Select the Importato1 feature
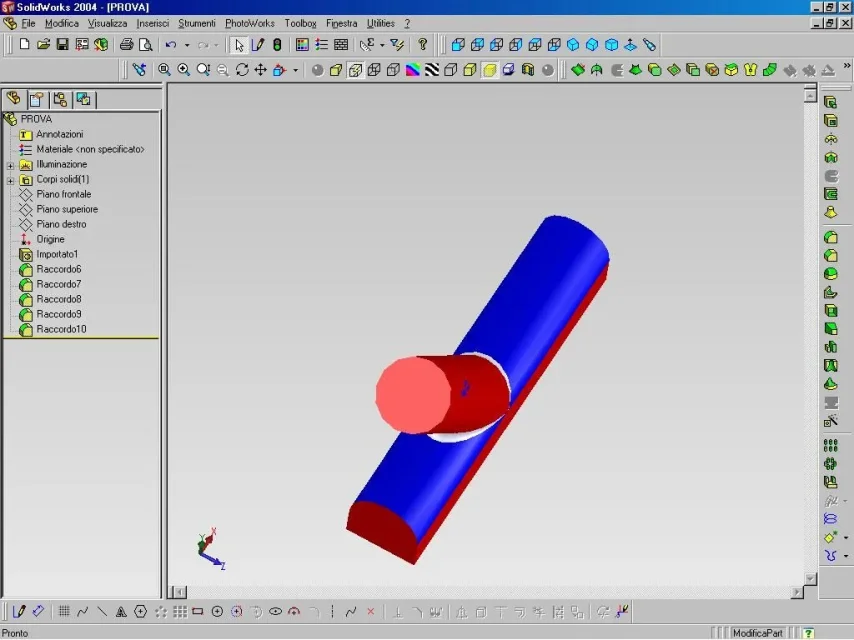Viewport: 854px width, 640px height. point(57,254)
